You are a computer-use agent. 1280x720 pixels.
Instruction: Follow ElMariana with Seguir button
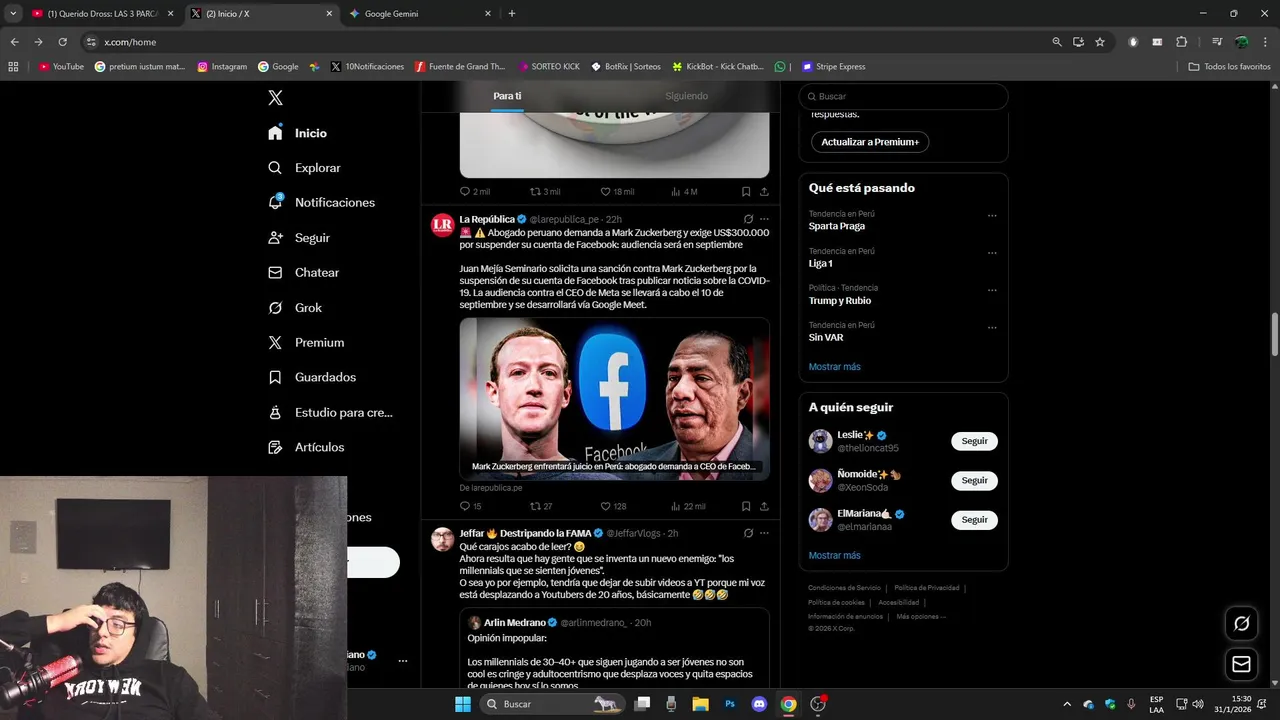click(x=974, y=520)
